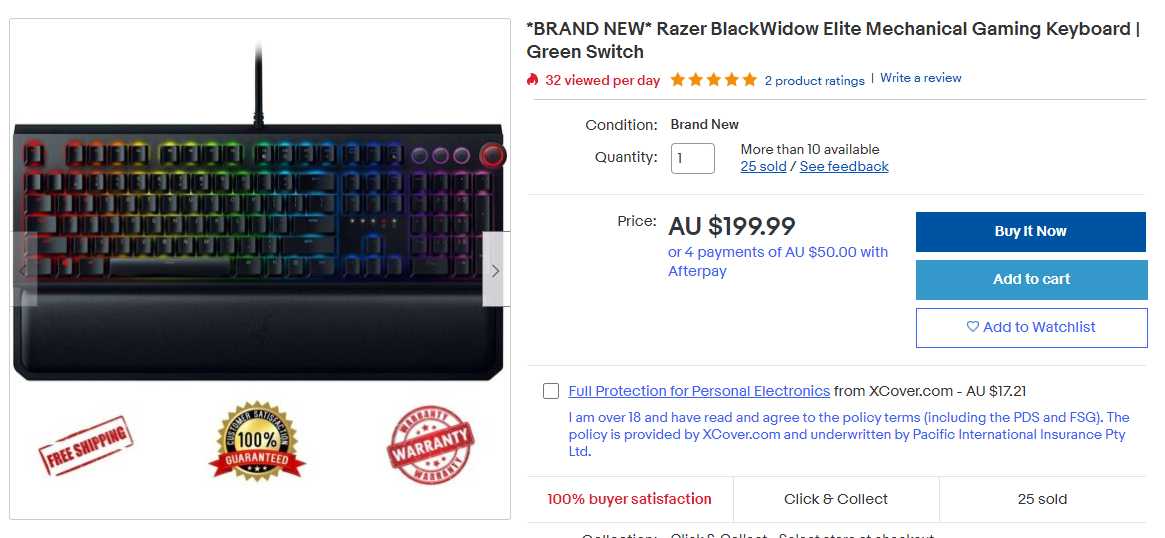Open Full Protection for Personal Electronics link

pyautogui.click(x=699, y=391)
